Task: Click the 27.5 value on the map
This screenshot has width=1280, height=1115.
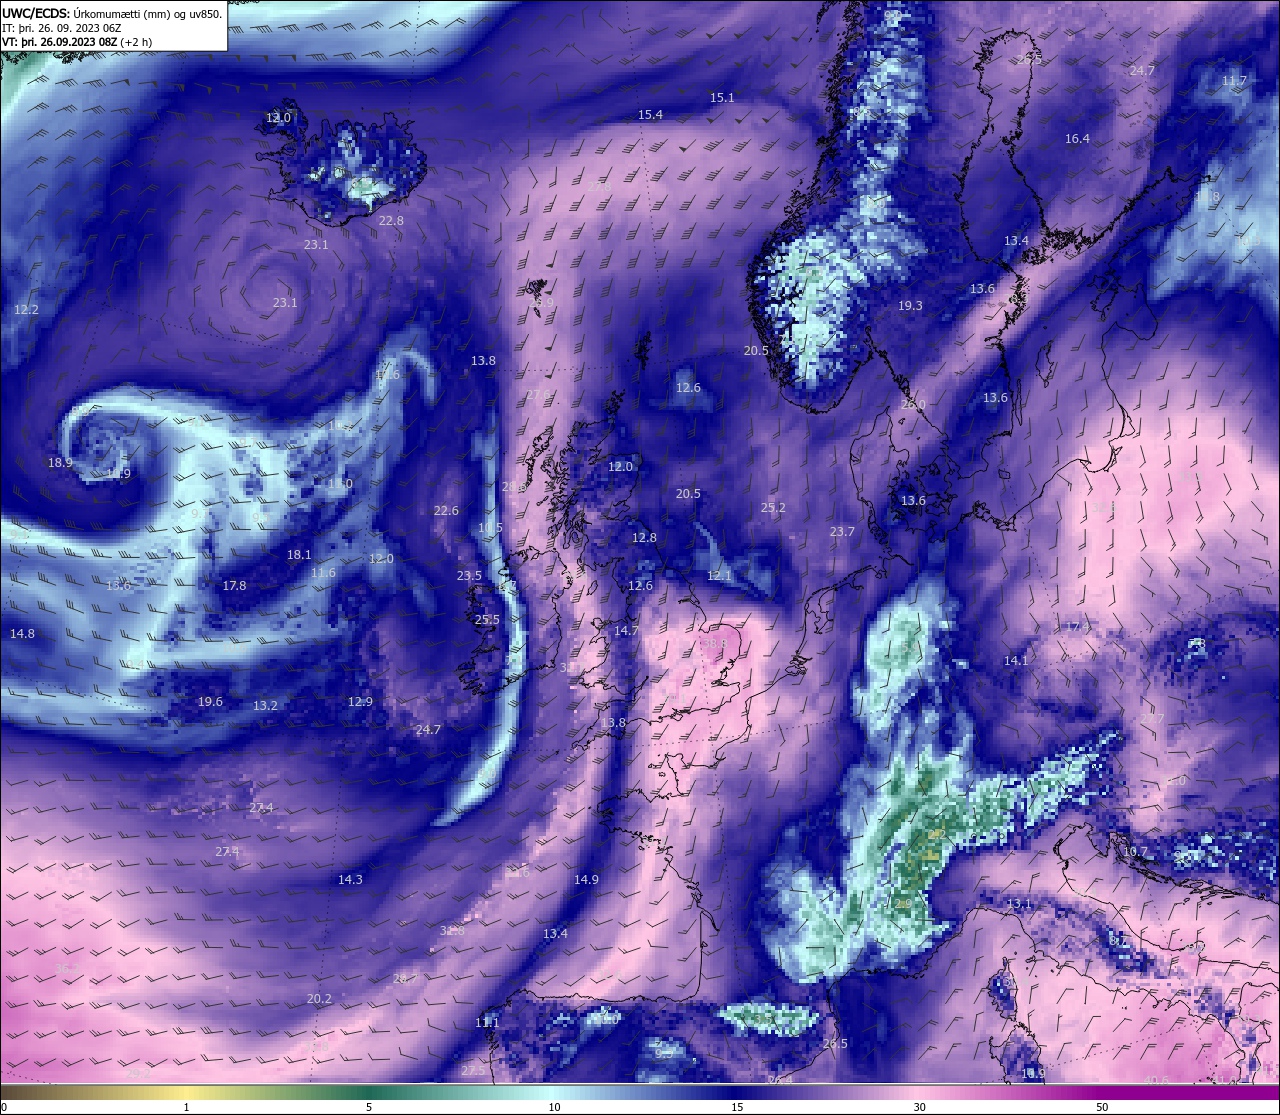Action: point(473,1071)
